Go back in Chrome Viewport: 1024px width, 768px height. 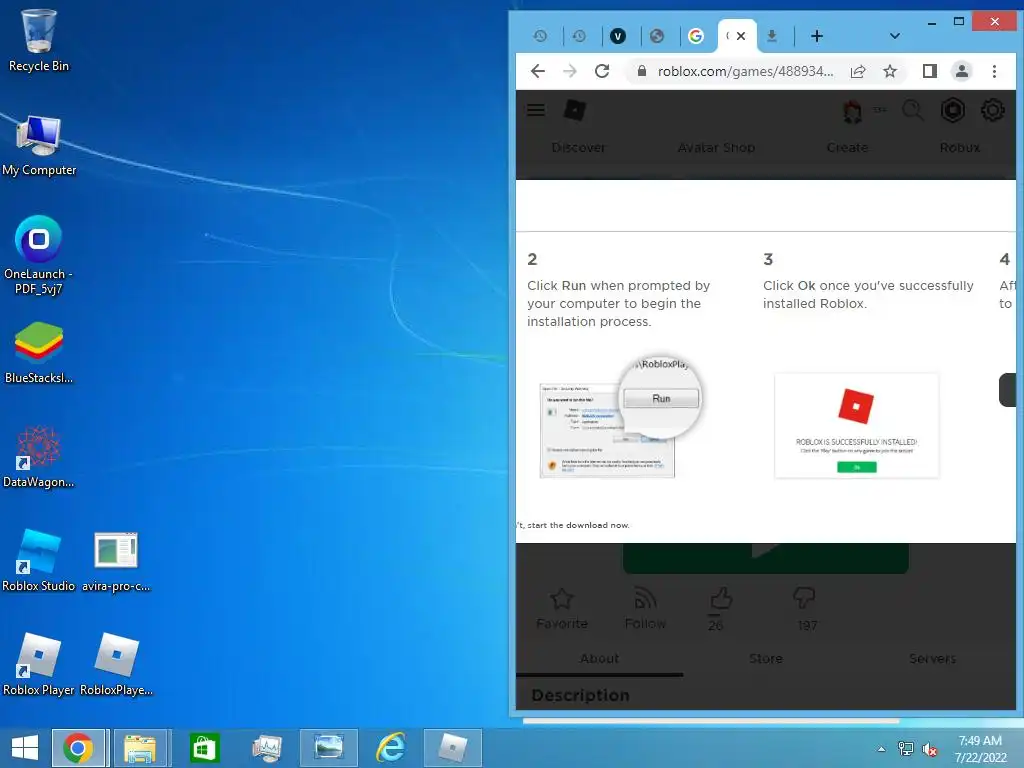537,71
